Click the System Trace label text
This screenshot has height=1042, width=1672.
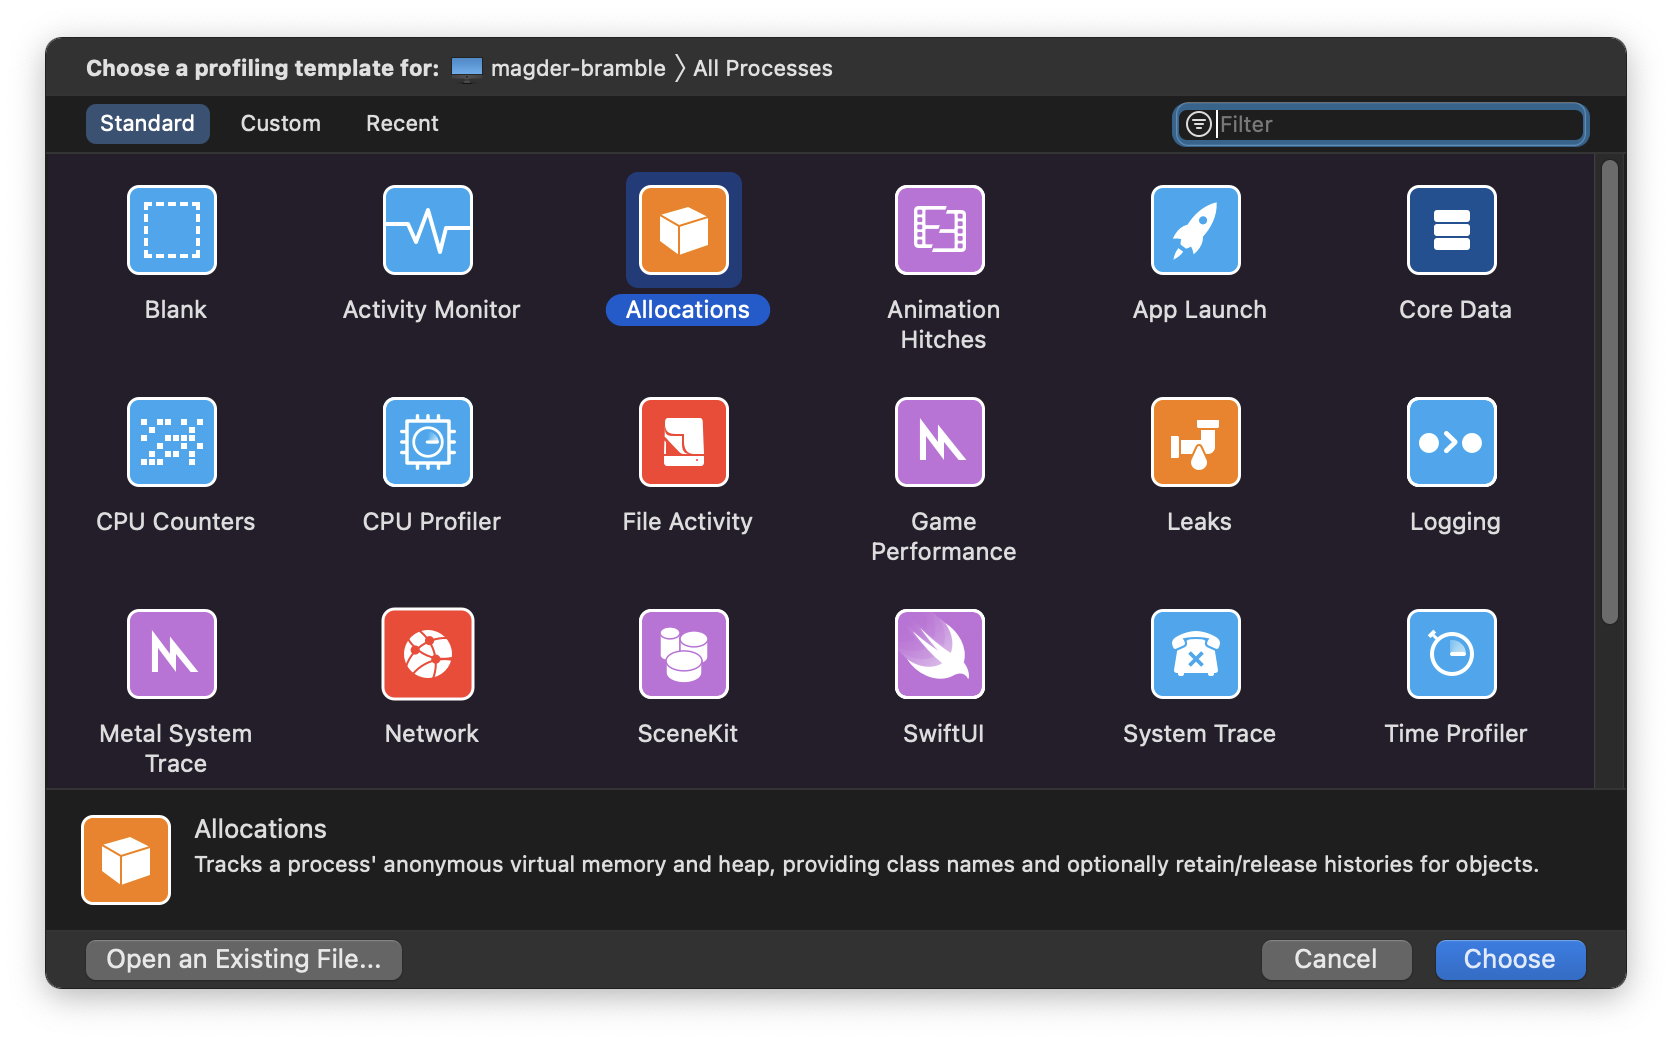(x=1200, y=734)
